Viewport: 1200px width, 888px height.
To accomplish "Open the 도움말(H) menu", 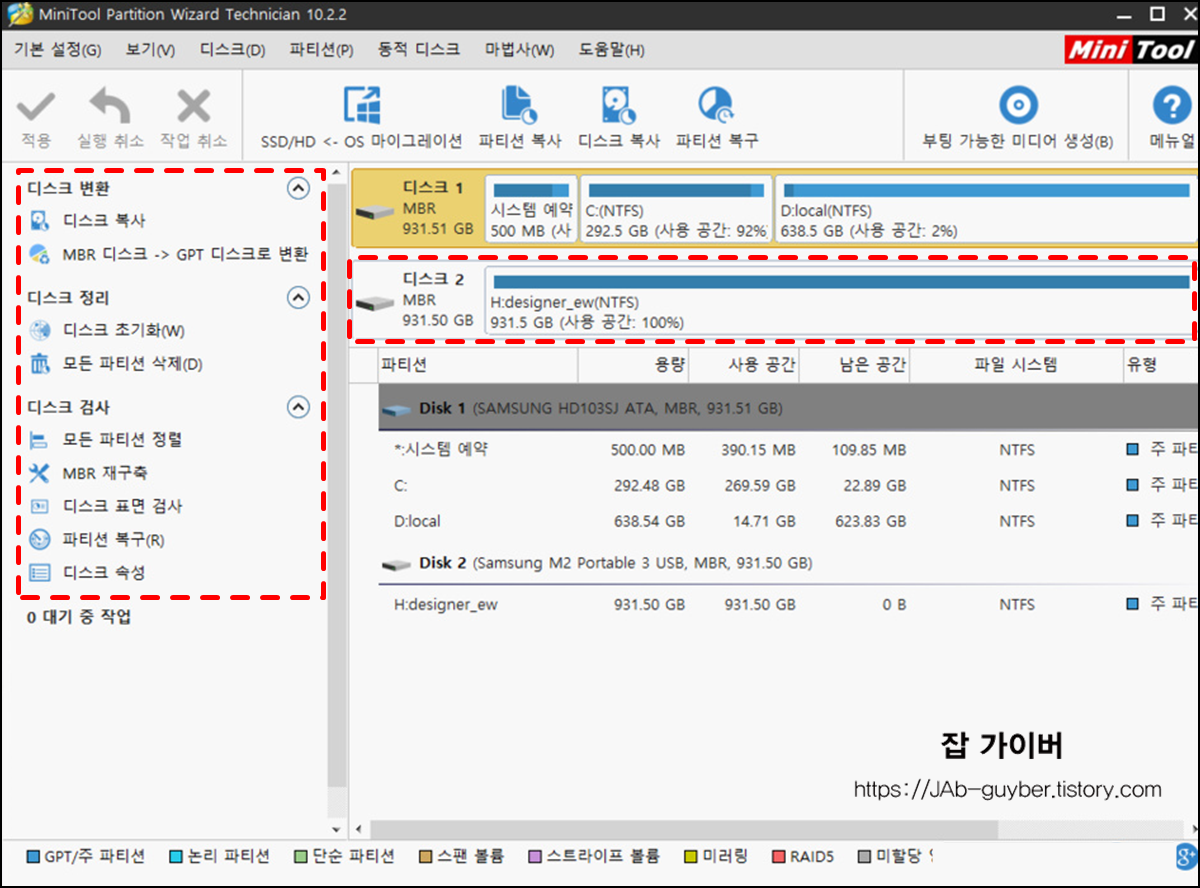I will click(x=611, y=50).
